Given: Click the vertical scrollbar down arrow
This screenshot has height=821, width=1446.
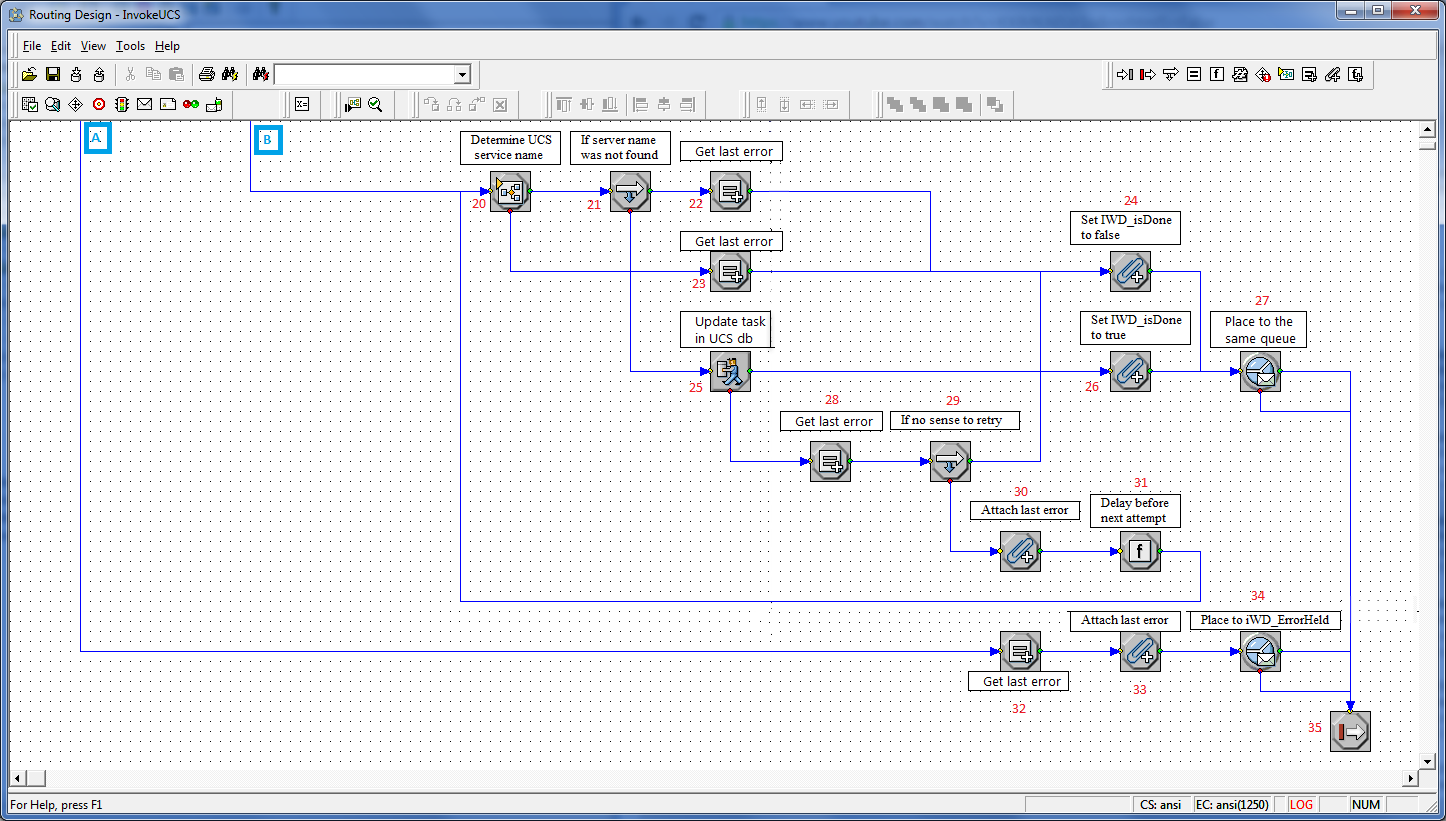Looking at the screenshot, I should (x=1428, y=761).
